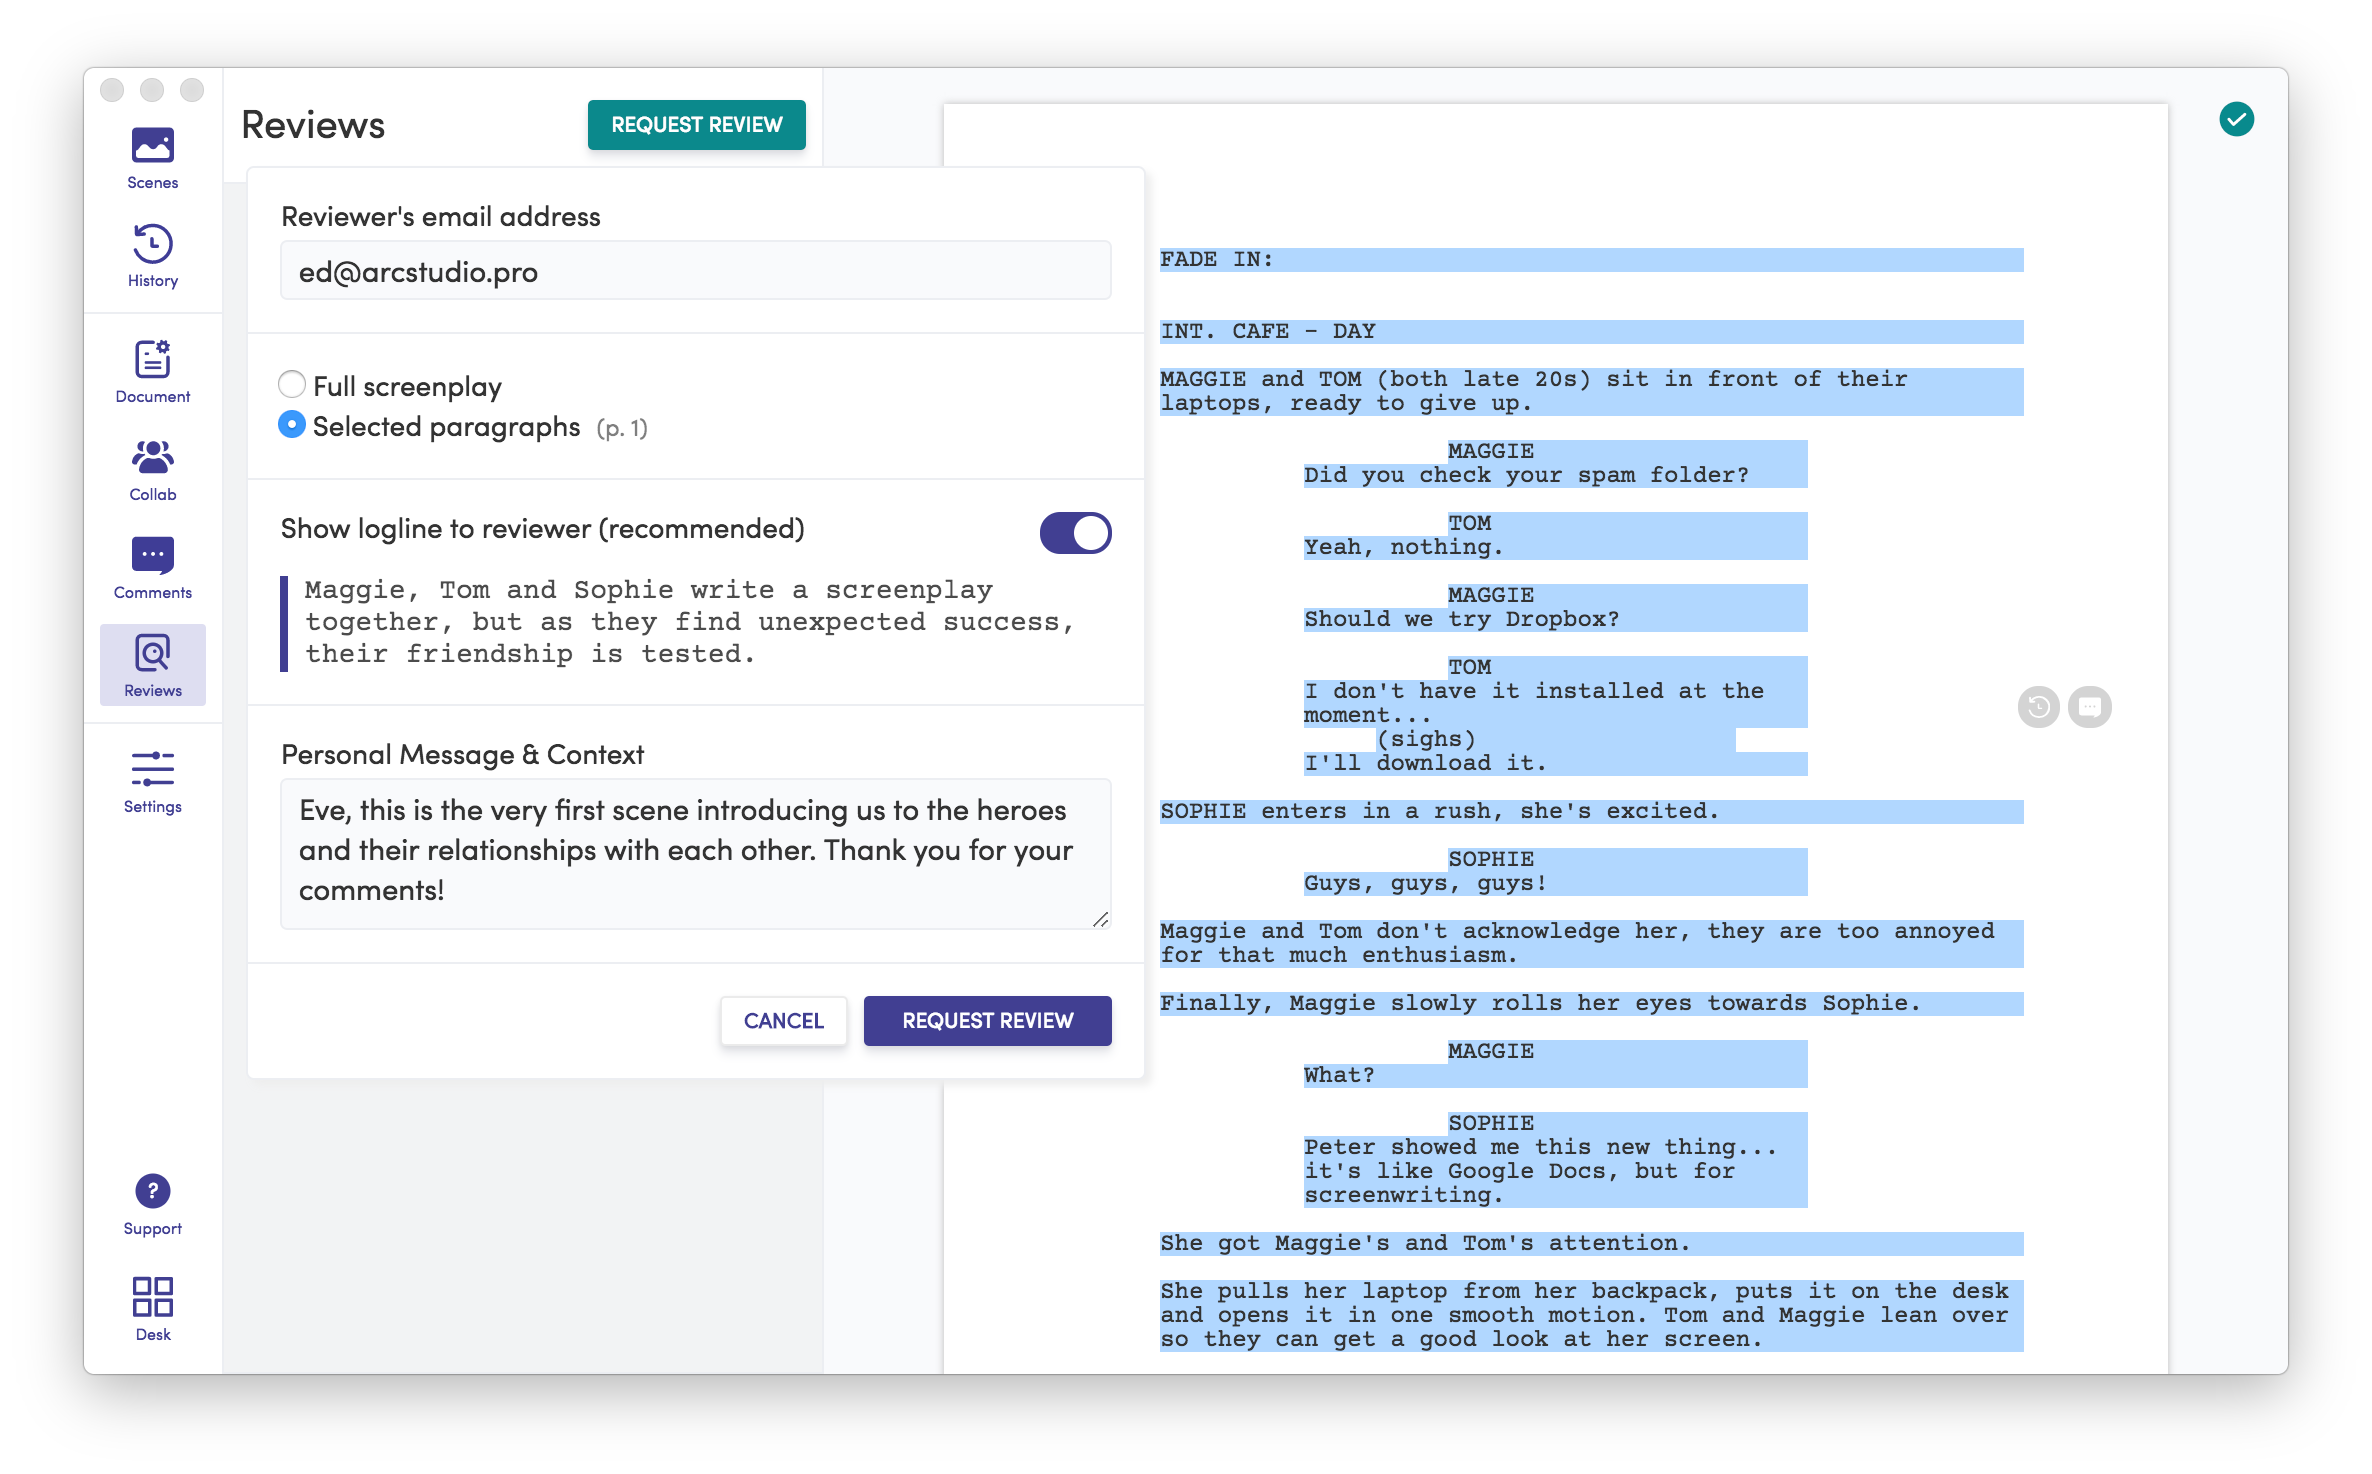
Task: Disable Show logline to reviewer toggle
Action: (1075, 533)
